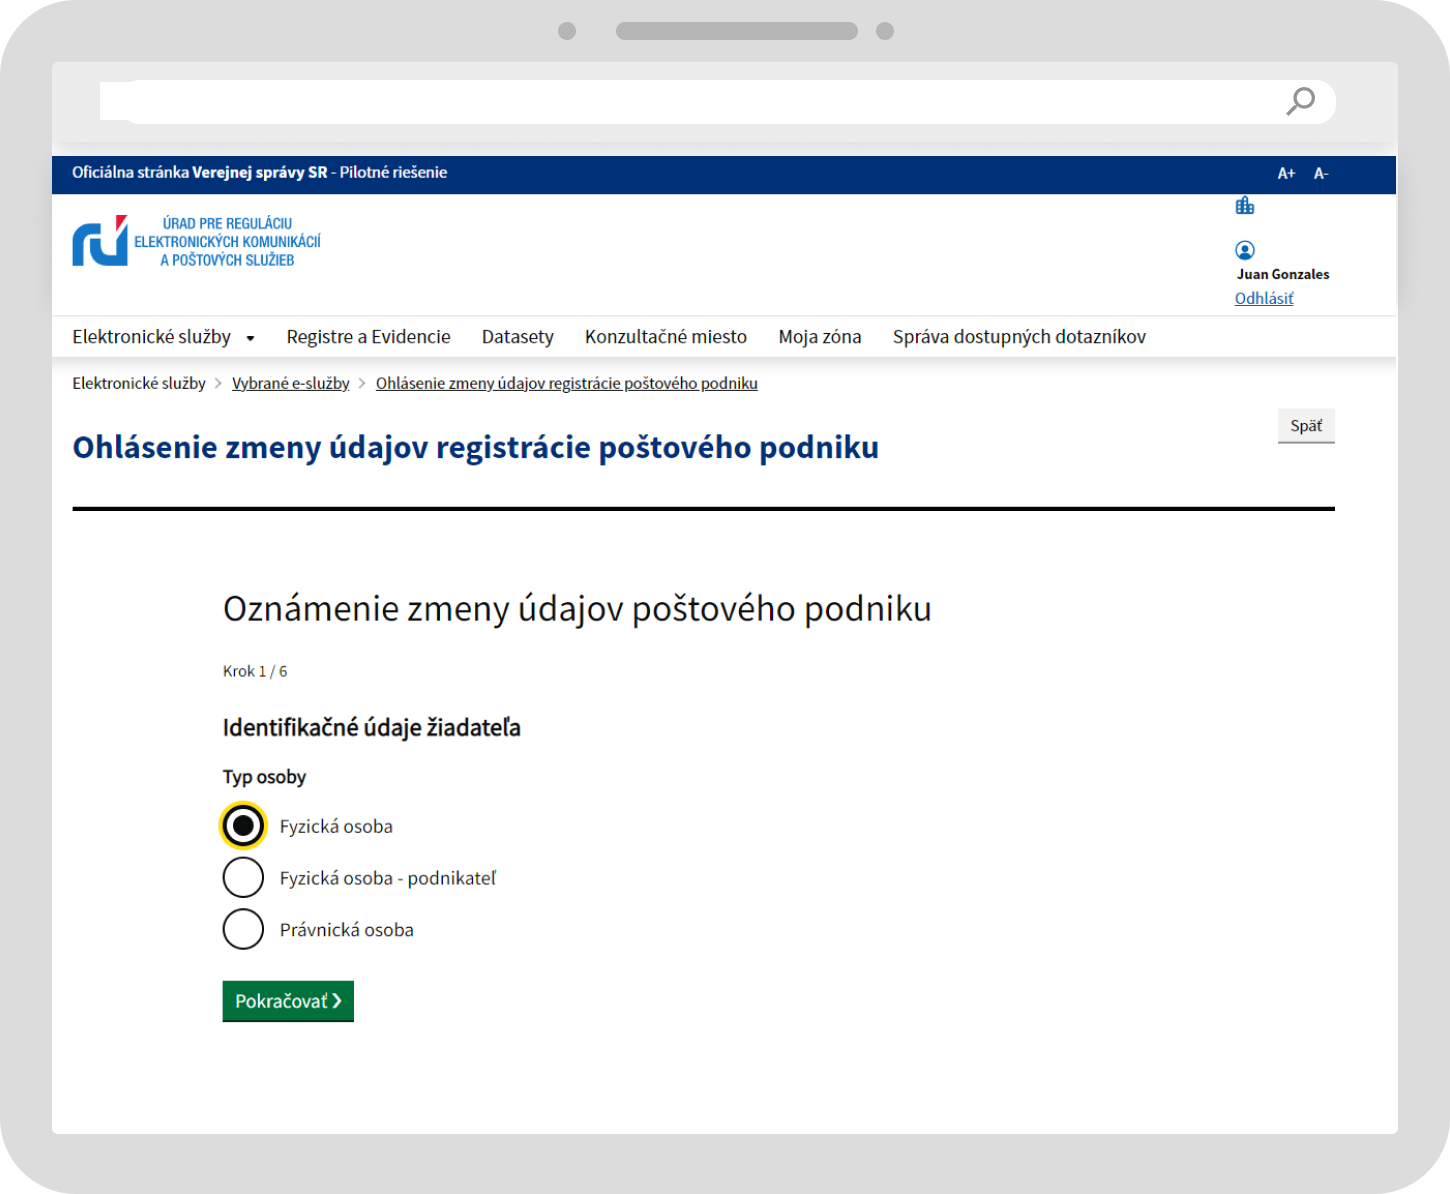Image resolution: width=1450 pixels, height=1194 pixels.
Task: Click the Späť back button
Action: tap(1305, 426)
